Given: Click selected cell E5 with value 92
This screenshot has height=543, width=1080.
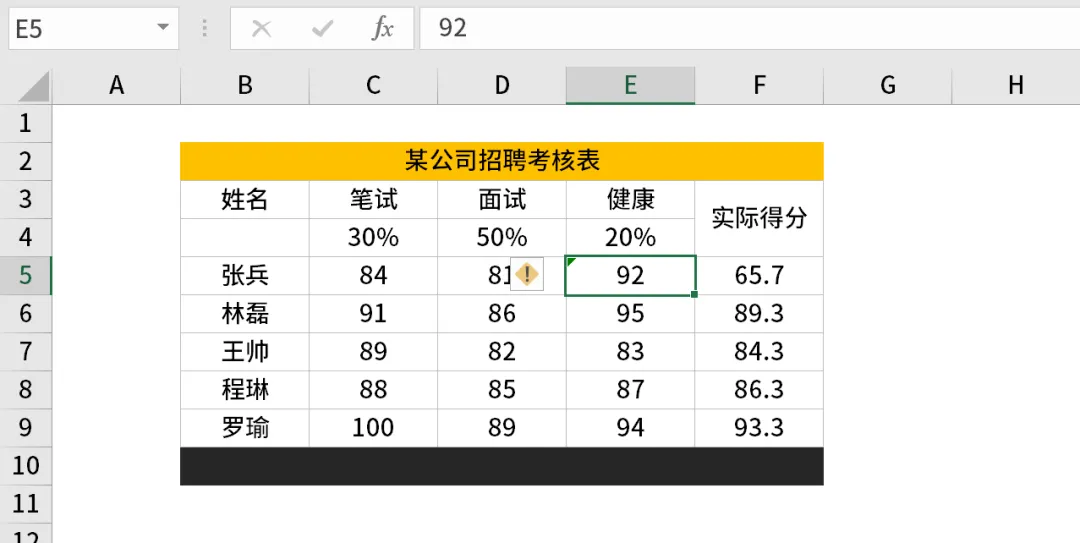Looking at the screenshot, I should pos(630,276).
